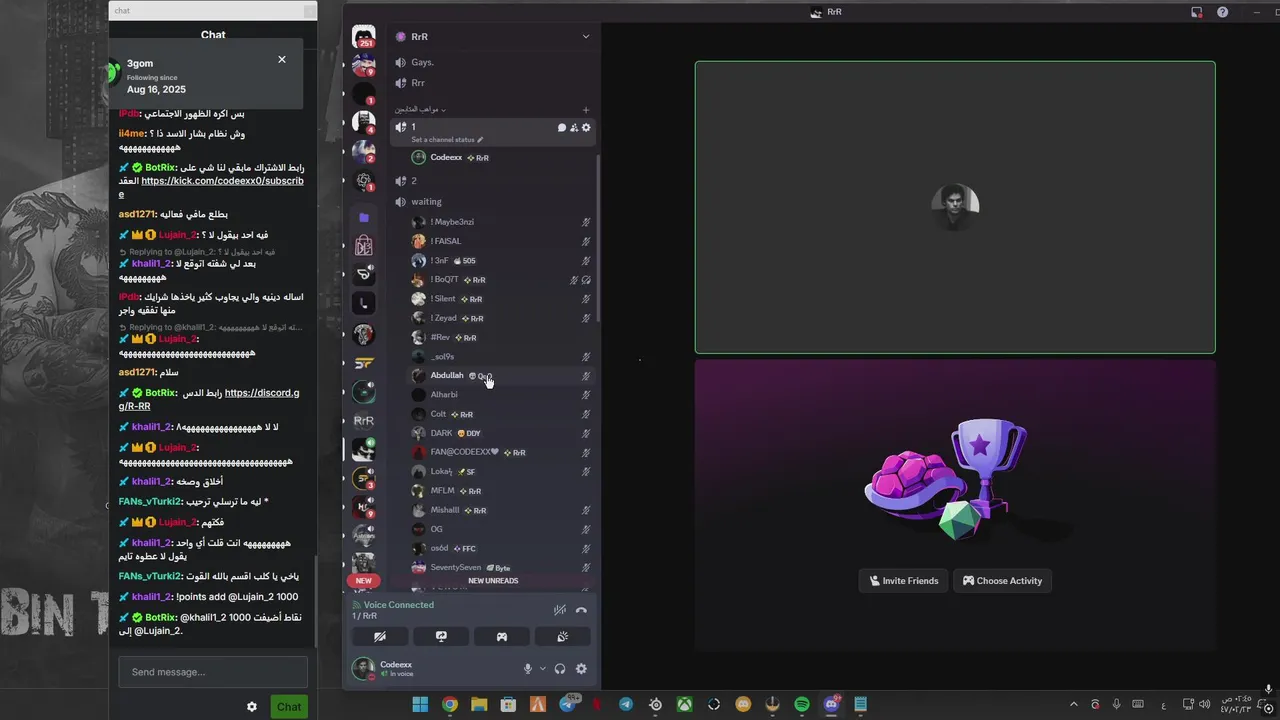Start an activity with game controller button

pos(502,636)
